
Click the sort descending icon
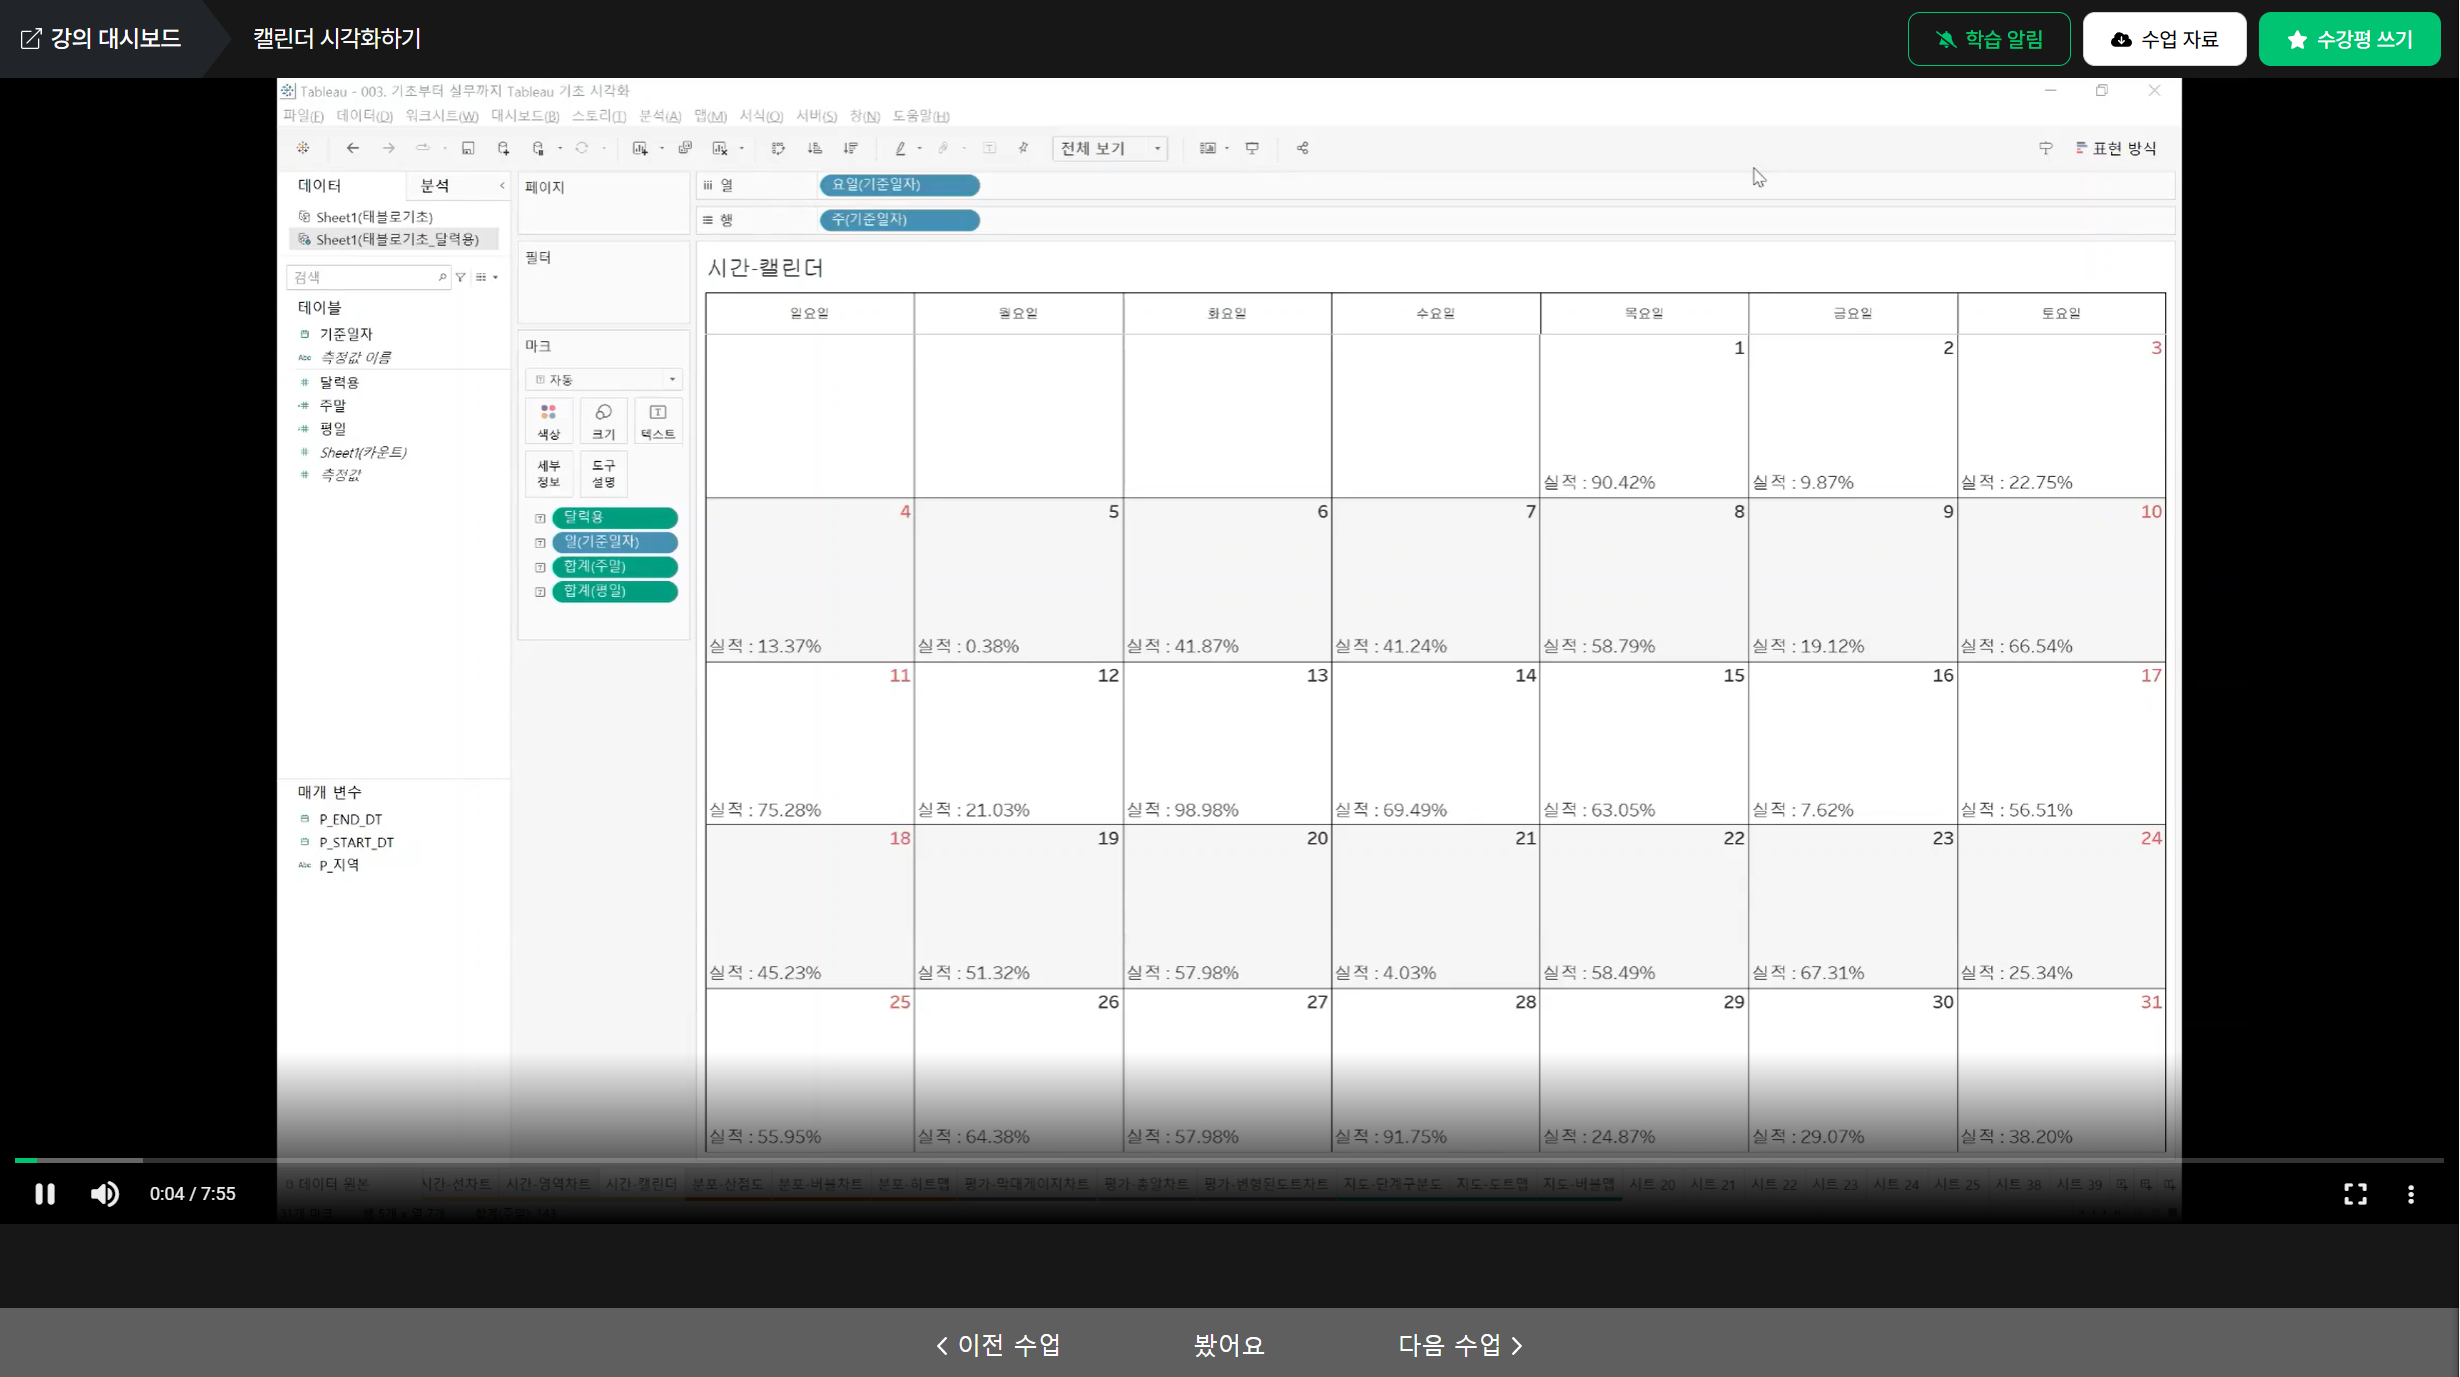tap(851, 148)
